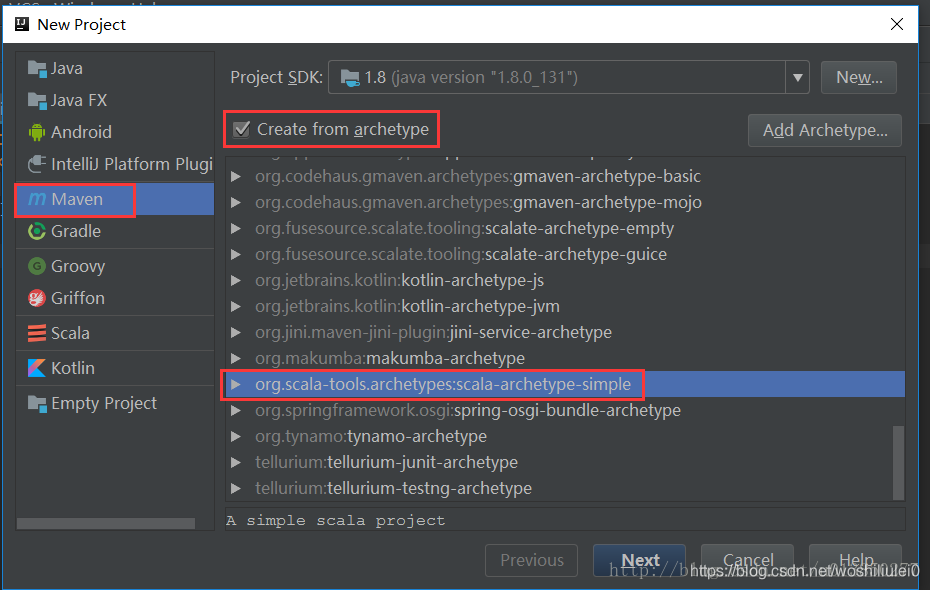This screenshot has height=590, width=930.
Task: Choose Android in project type list
Action: pos(115,132)
